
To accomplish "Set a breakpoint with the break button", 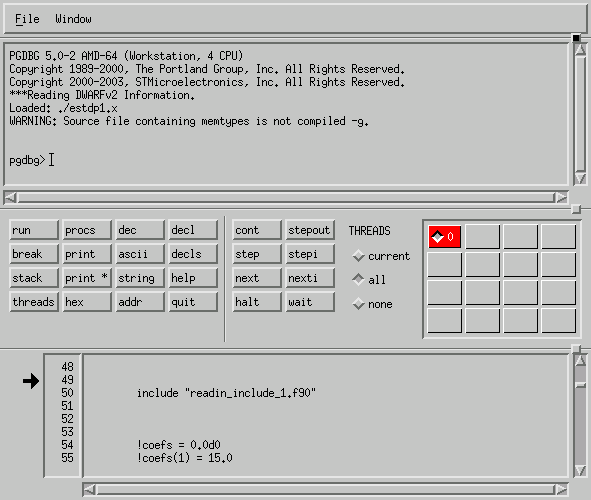I will [x=34, y=254].
